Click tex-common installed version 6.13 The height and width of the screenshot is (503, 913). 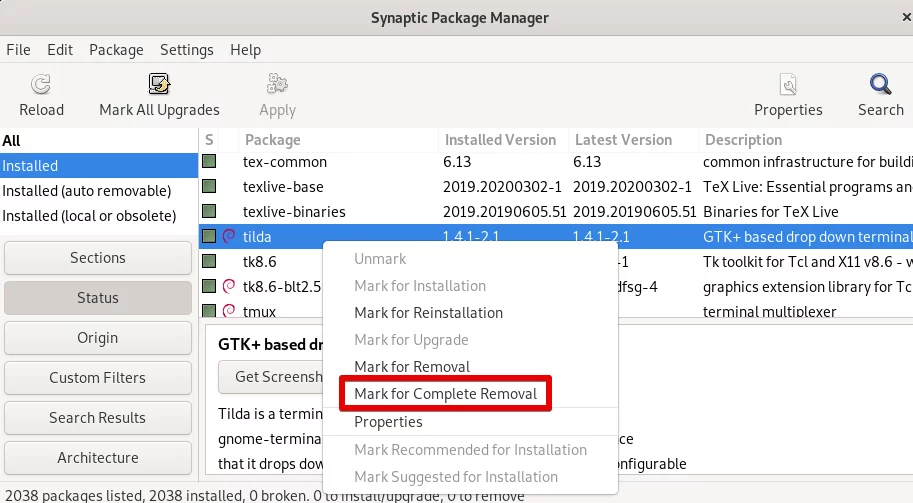457,162
